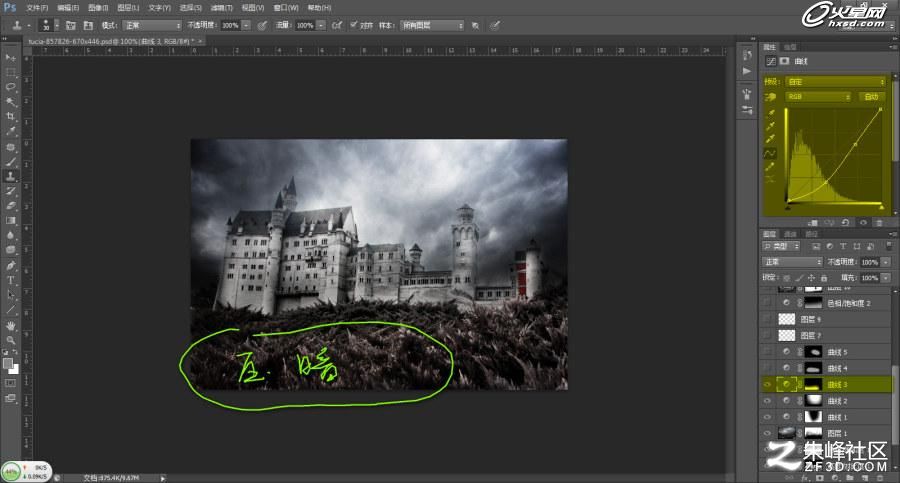
Task: Select the Spot Healing Brush tool
Action: 10,147
